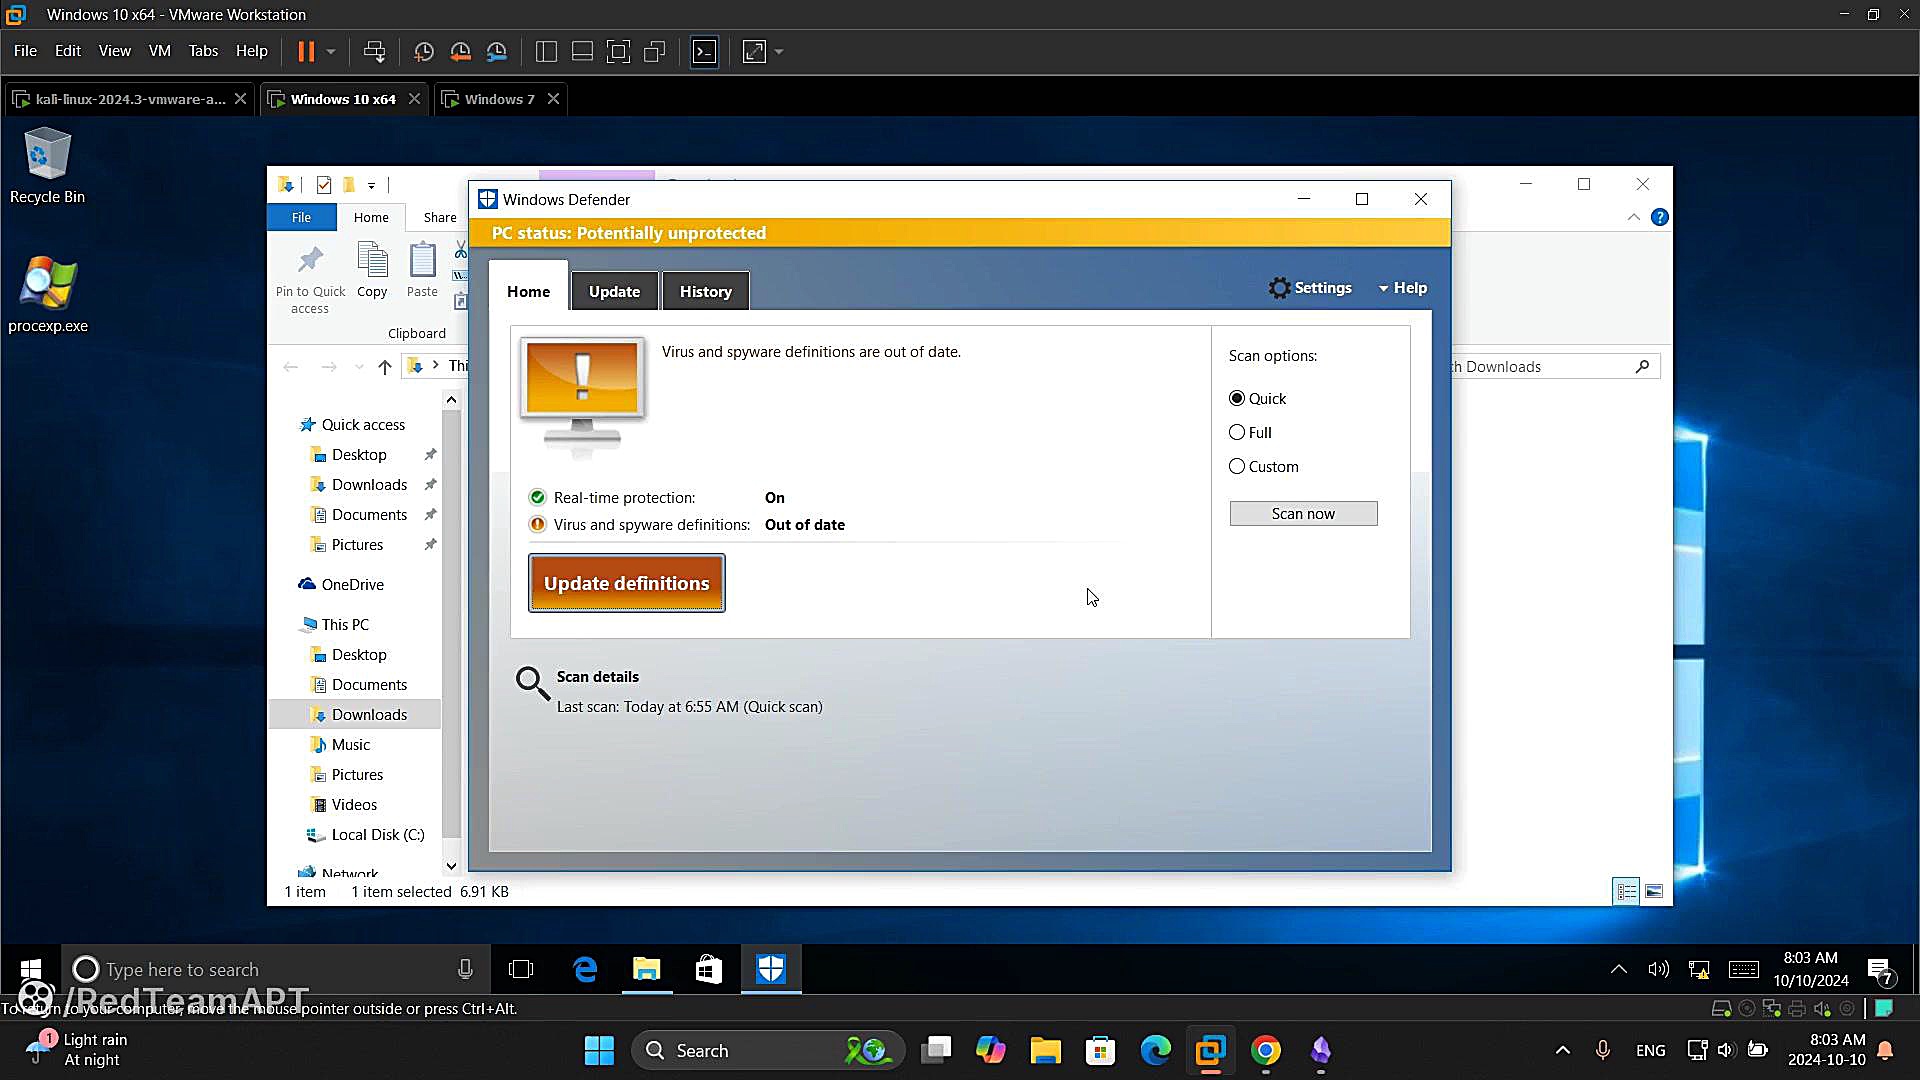
Task: Switch to the History tab in Defender
Action: click(x=705, y=291)
